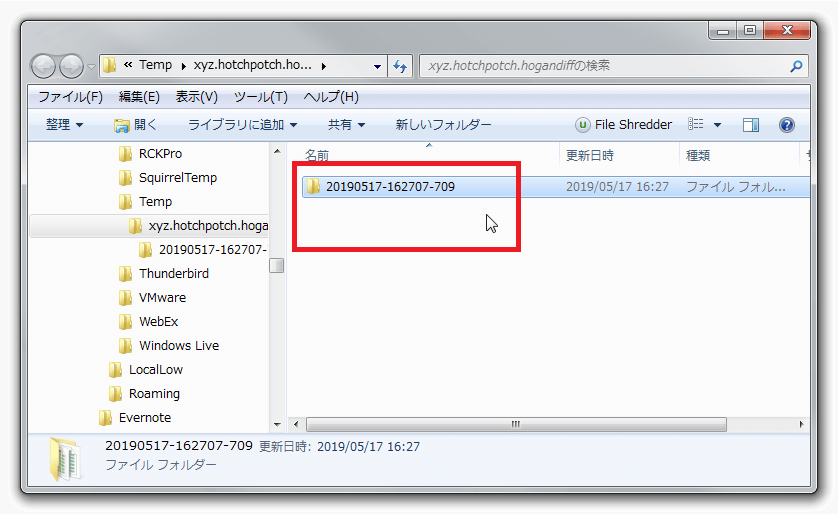Screen dimensions: 838x514
Task: Click the Back navigation arrow button
Action: coord(44,66)
